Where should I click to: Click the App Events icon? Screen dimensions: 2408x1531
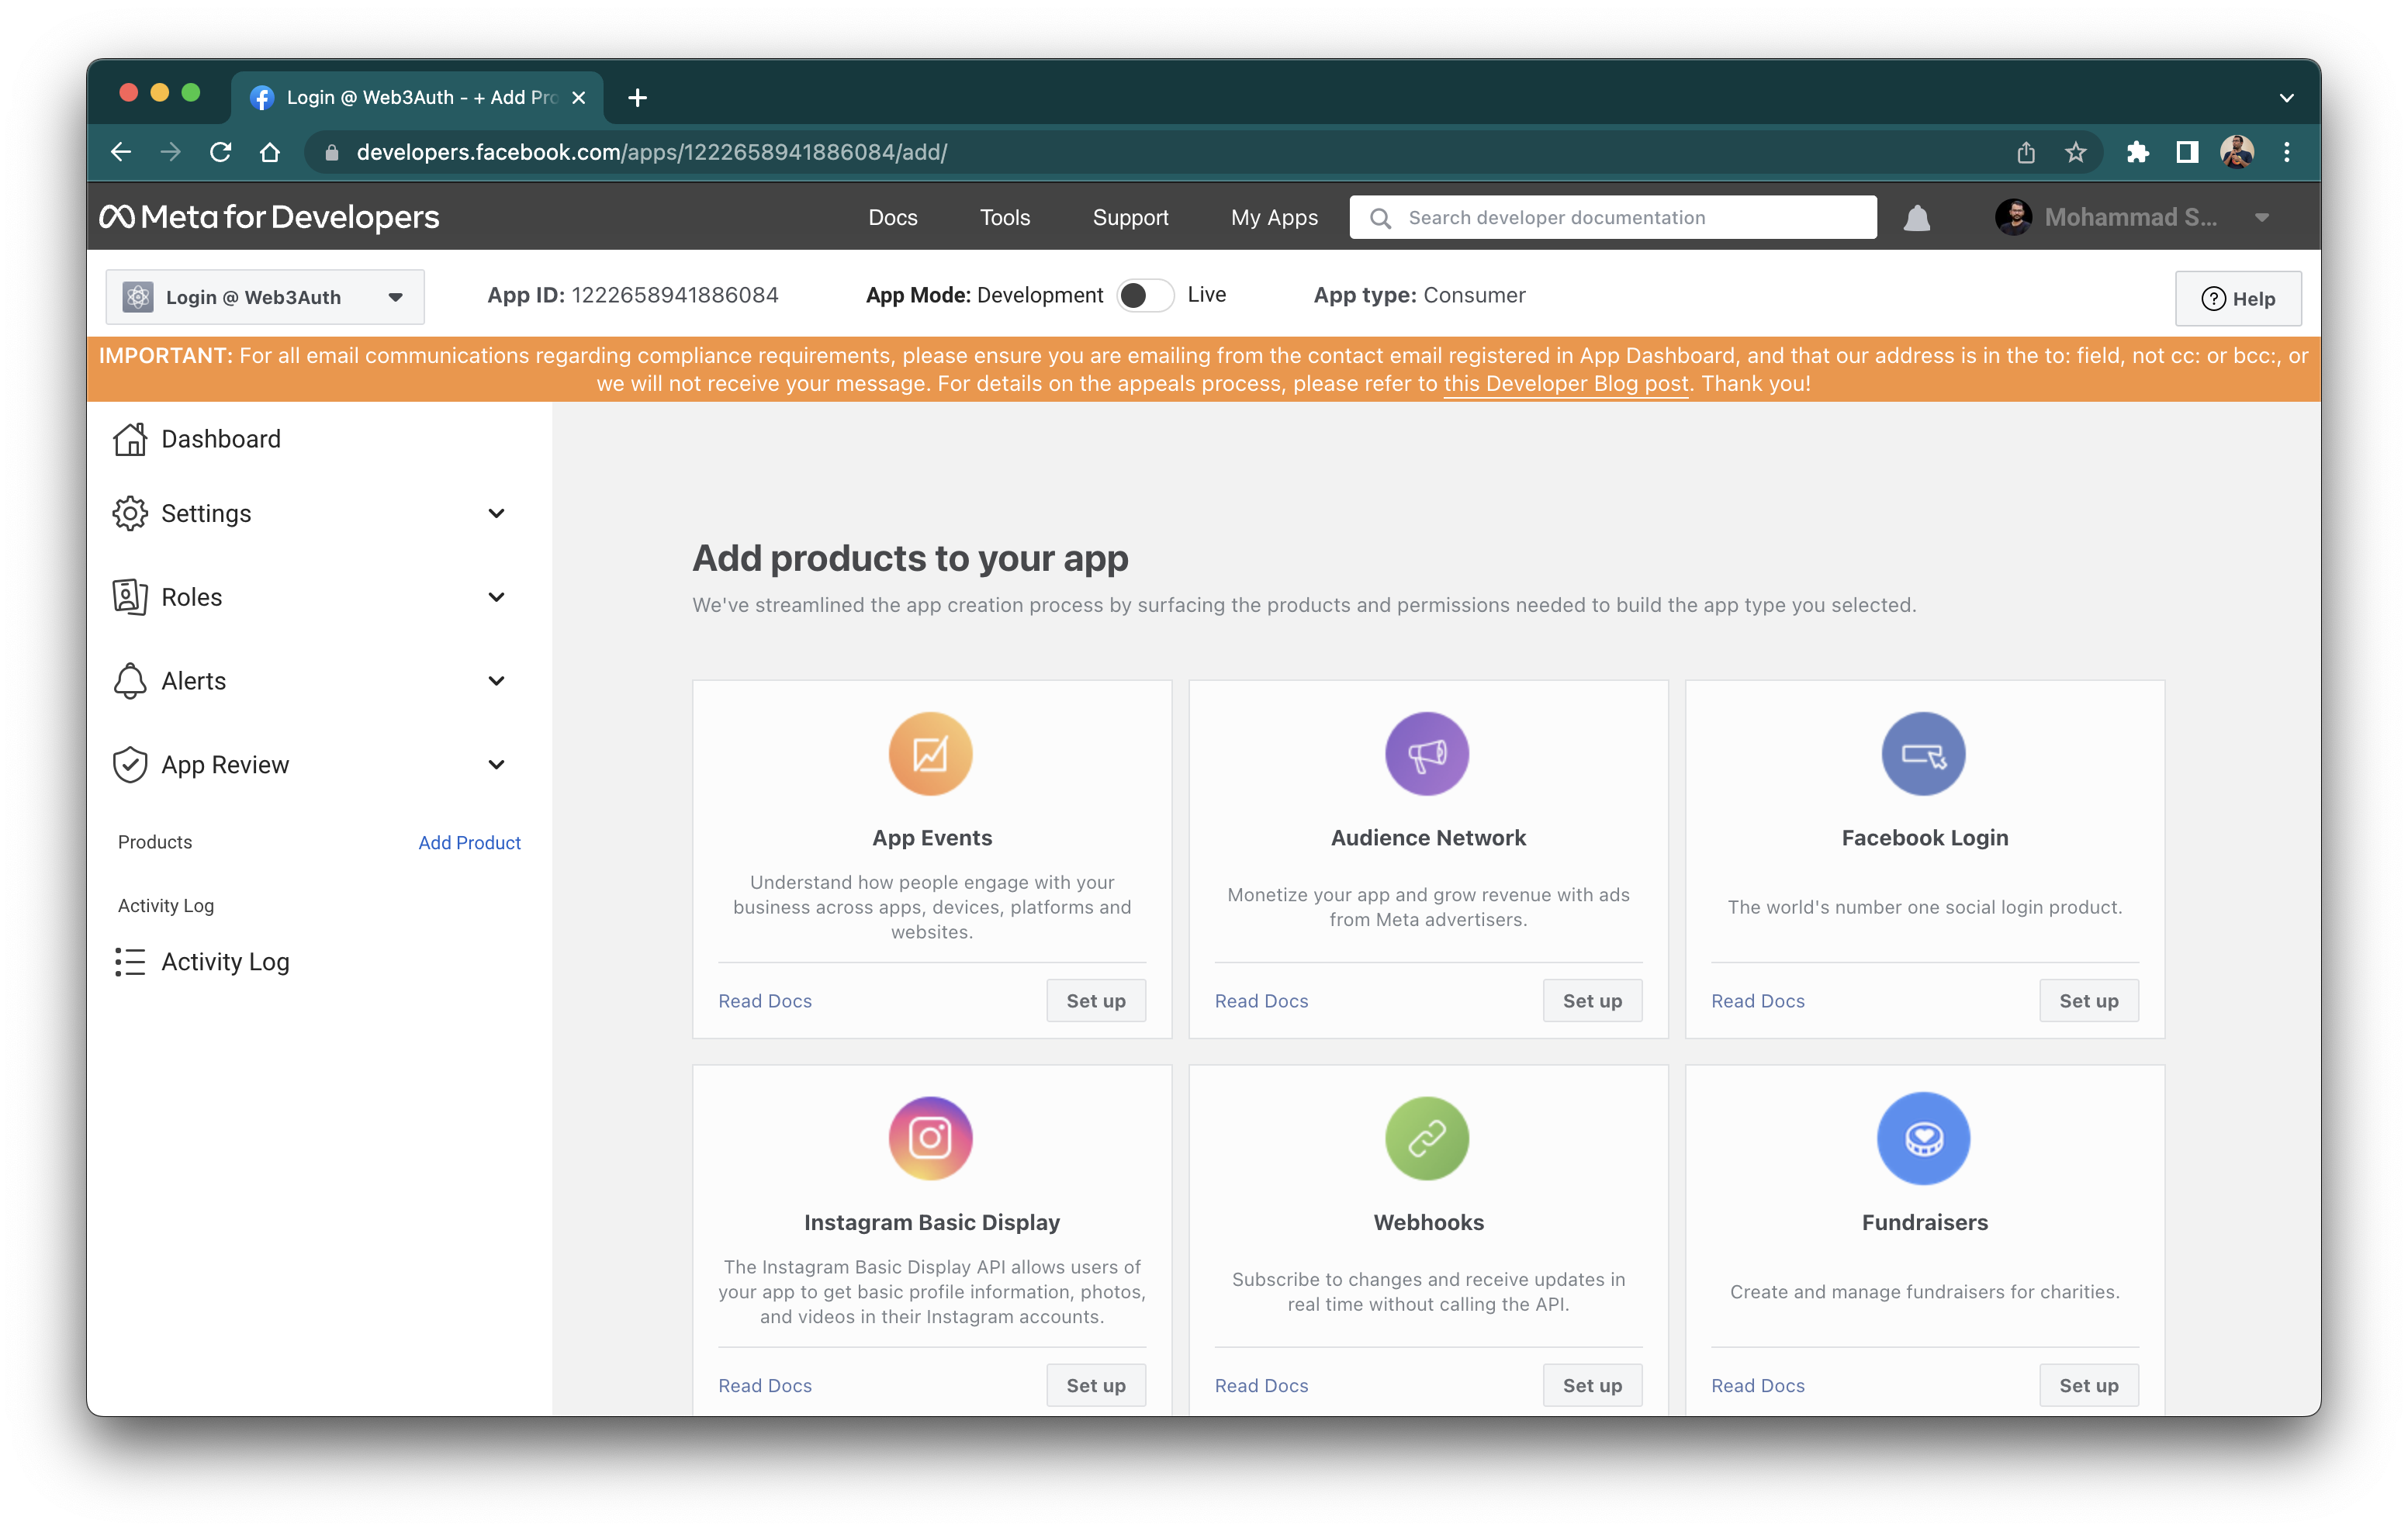pos(930,754)
